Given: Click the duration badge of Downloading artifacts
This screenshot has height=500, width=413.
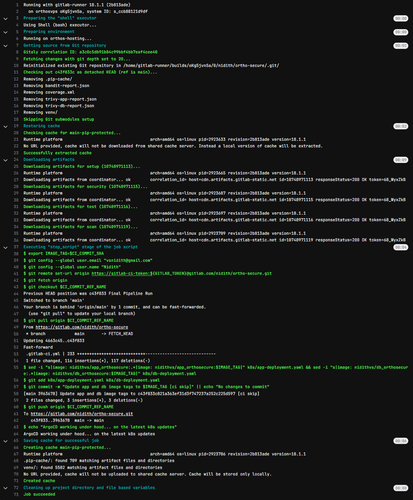Looking at the screenshot, I should [x=400, y=160].
